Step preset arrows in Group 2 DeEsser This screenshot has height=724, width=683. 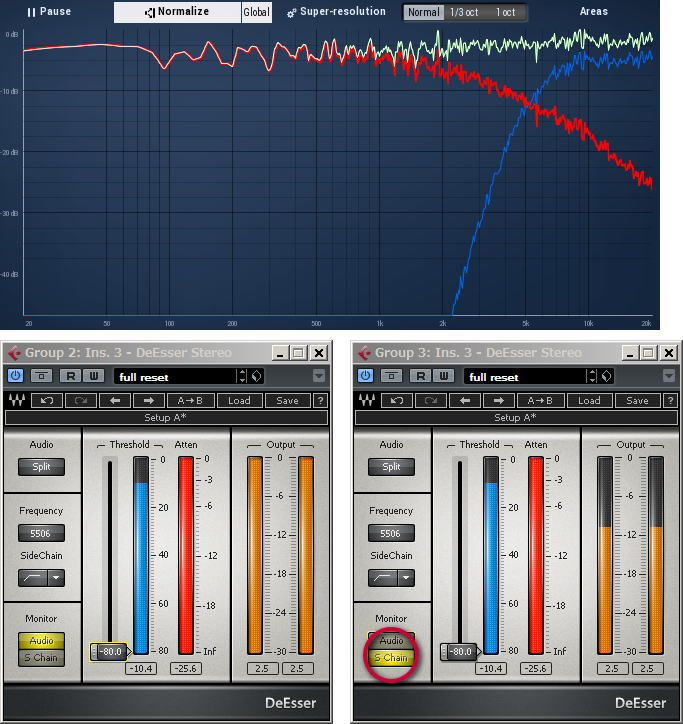click(x=242, y=376)
